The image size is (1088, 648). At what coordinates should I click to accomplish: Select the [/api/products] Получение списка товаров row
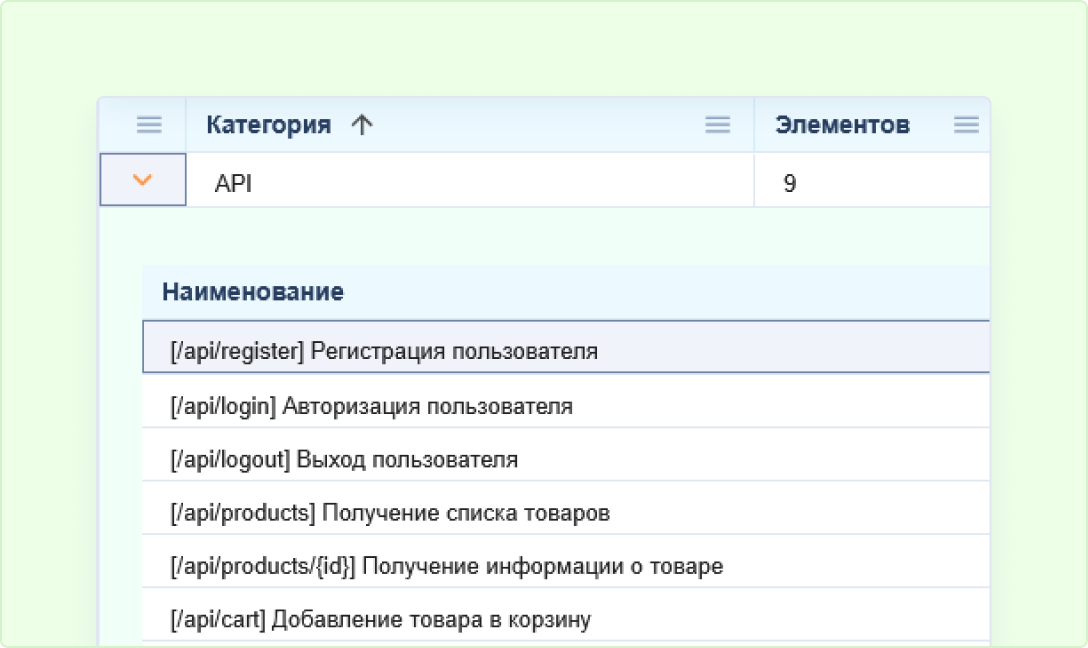(x=390, y=514)
